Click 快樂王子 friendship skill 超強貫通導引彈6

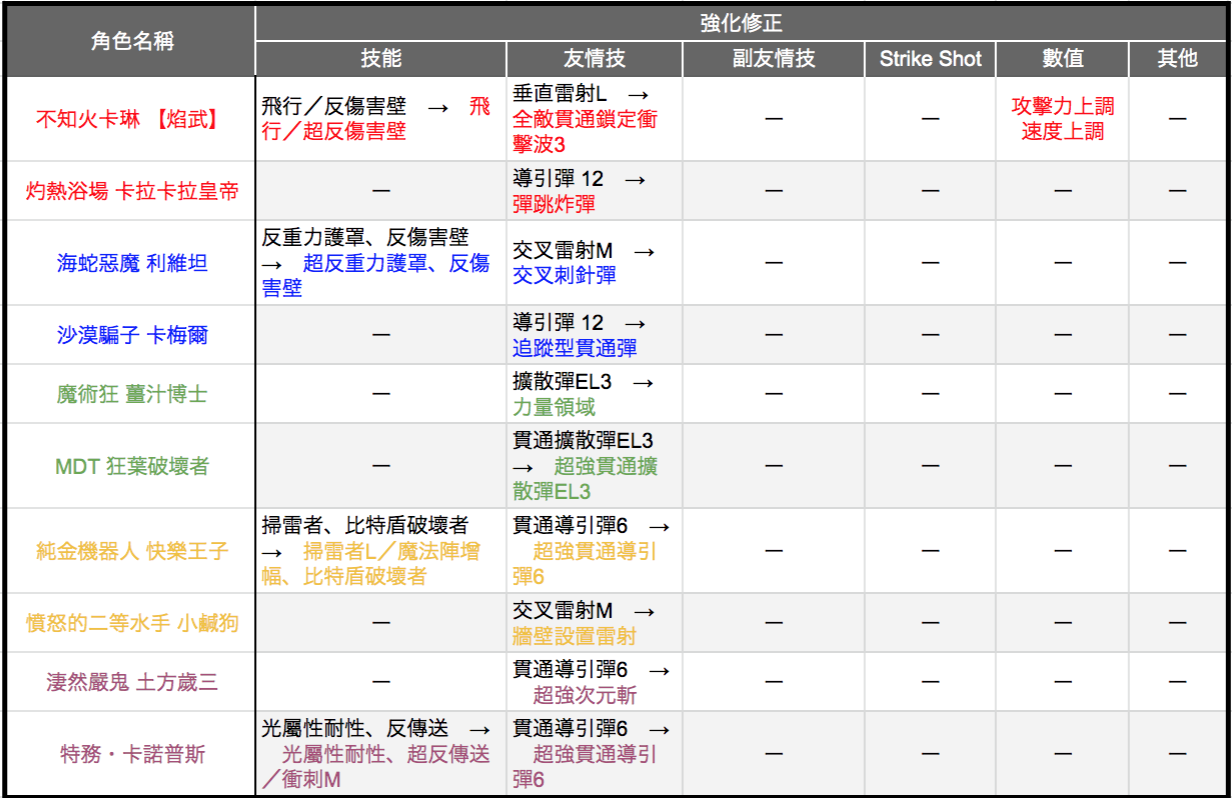coord(595,551)
